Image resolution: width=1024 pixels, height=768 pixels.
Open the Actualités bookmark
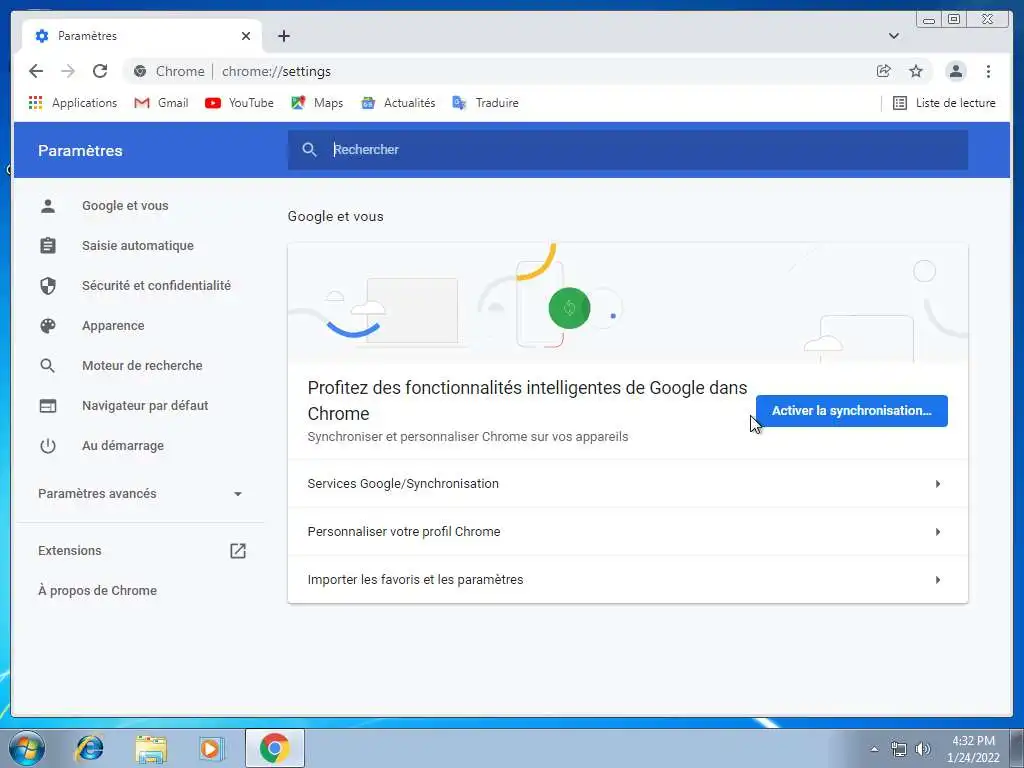[398, 103]
